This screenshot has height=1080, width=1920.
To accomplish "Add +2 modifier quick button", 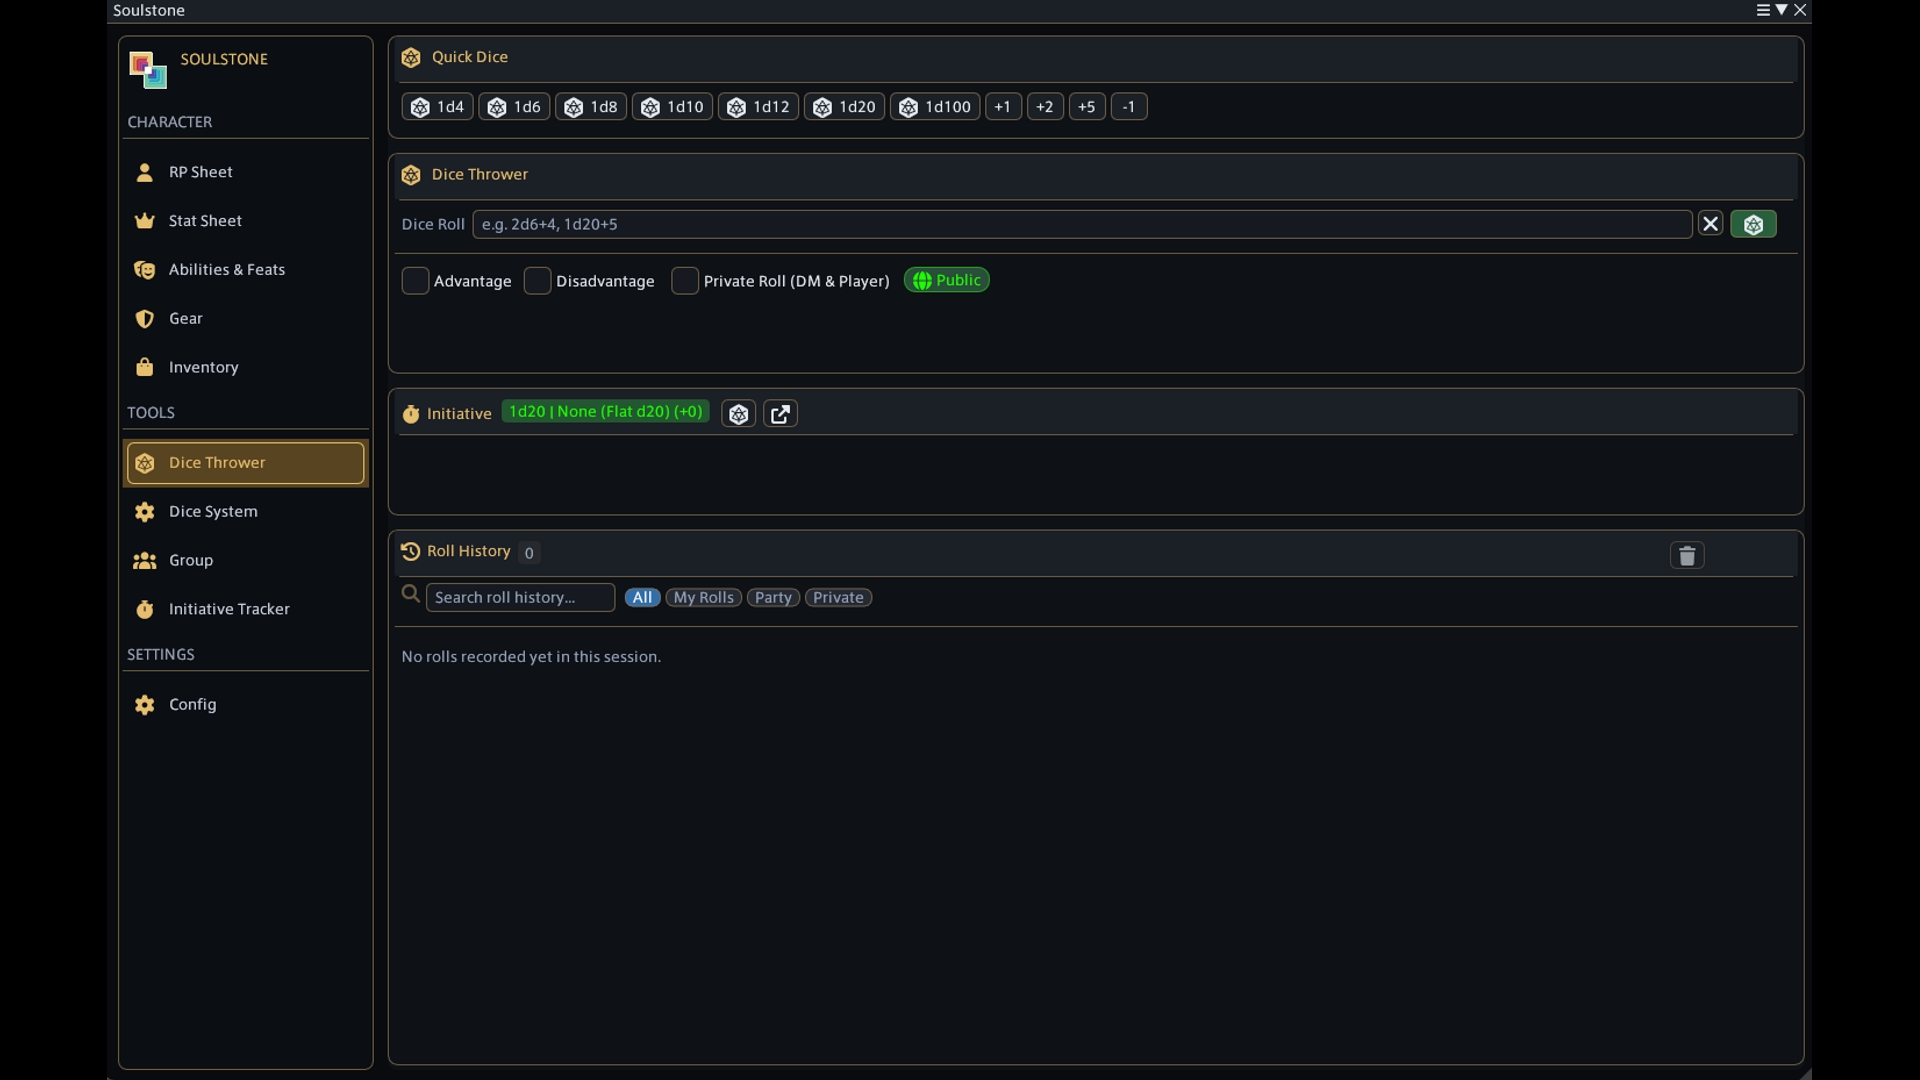I will click(1045, 107).
